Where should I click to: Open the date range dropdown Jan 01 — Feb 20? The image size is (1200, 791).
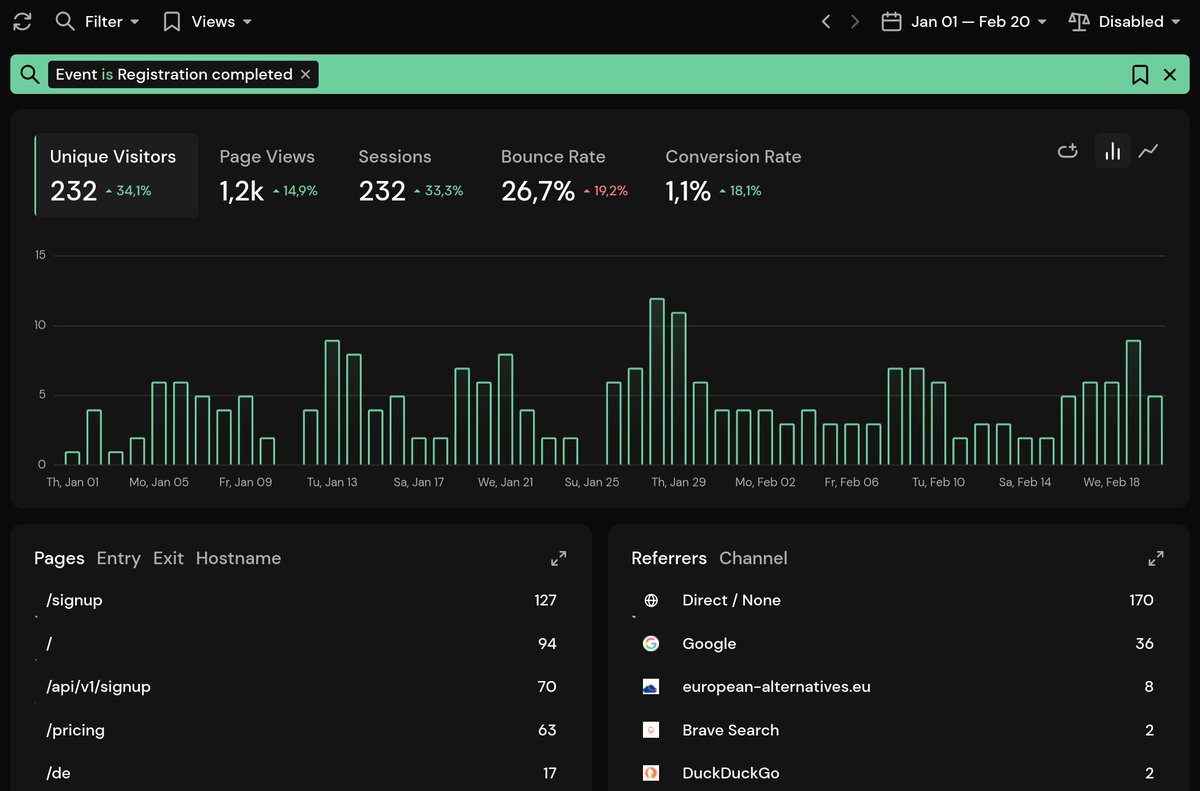(x=963, y=21)
